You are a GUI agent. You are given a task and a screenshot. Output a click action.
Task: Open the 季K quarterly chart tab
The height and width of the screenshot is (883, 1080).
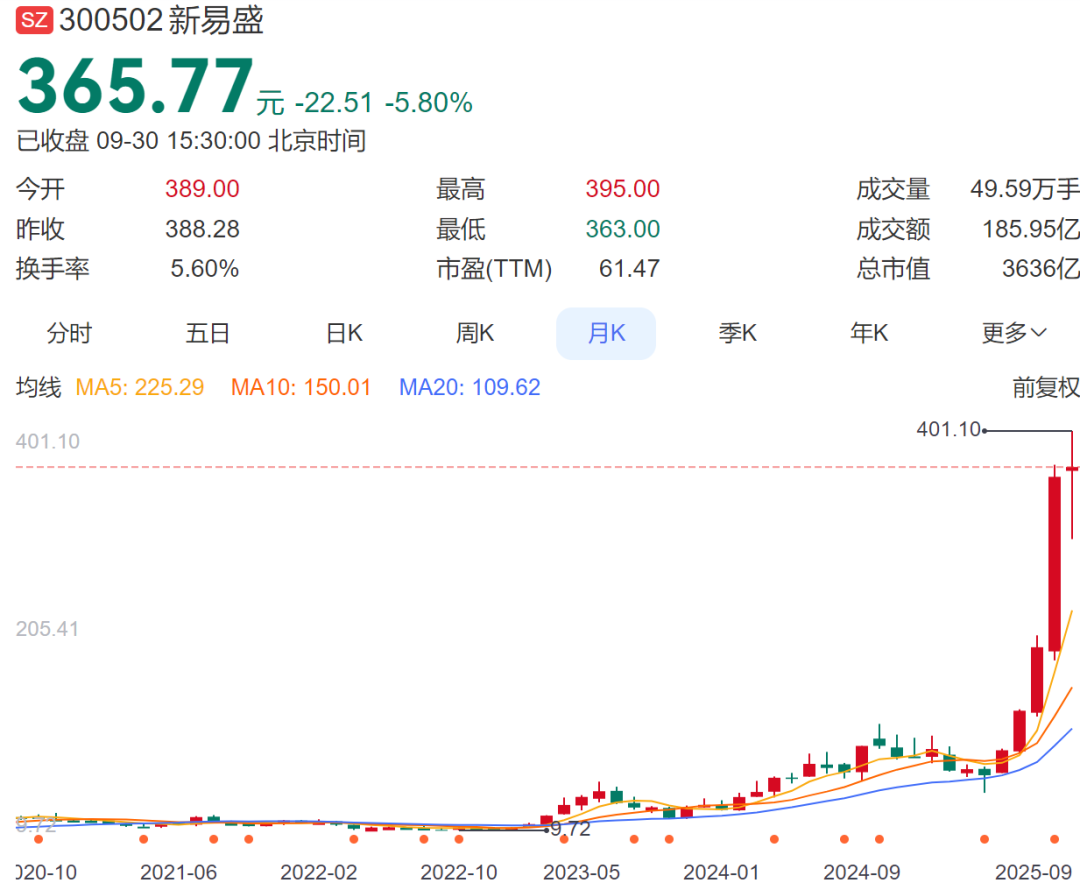point(738,333)
